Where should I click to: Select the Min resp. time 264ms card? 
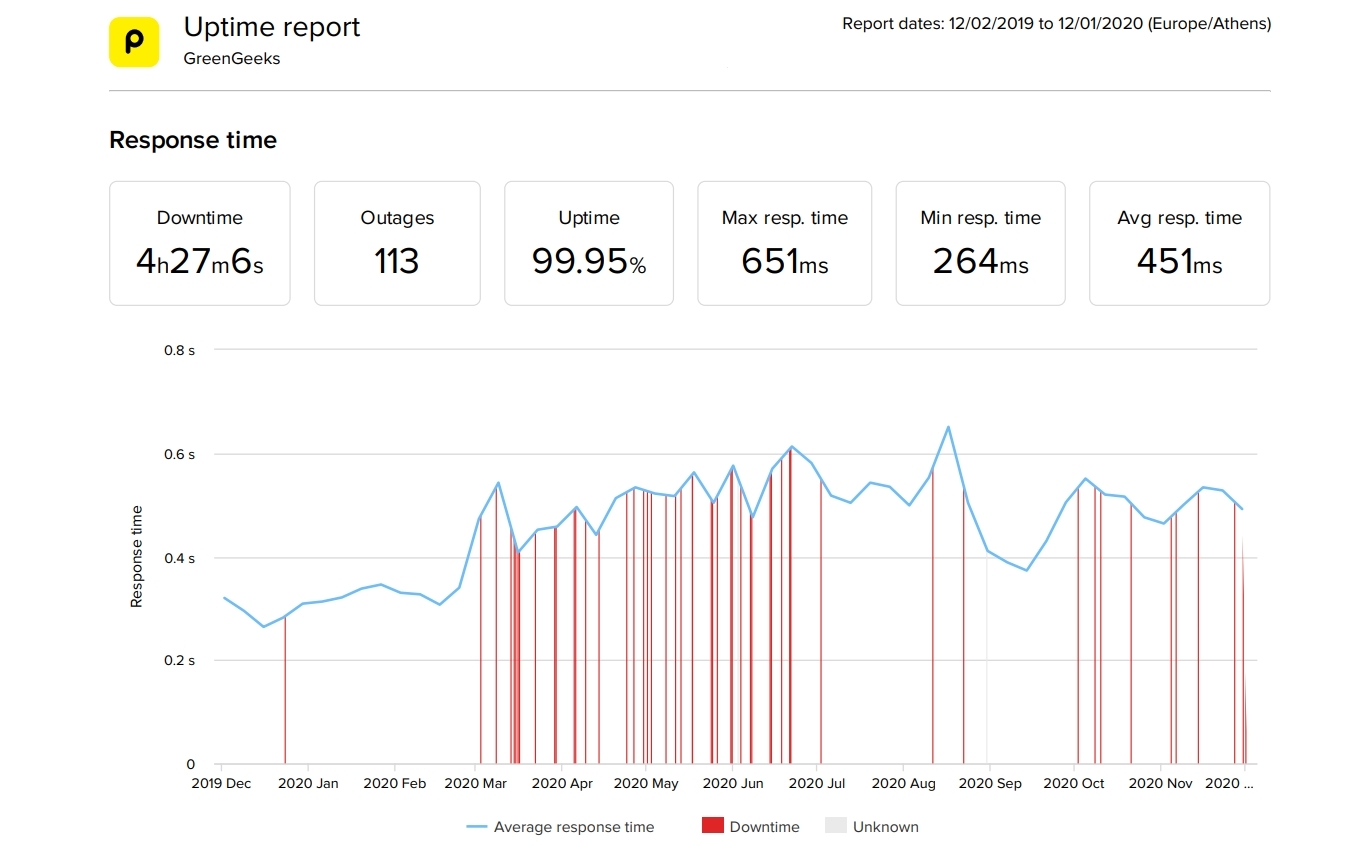tap(981, 243)
